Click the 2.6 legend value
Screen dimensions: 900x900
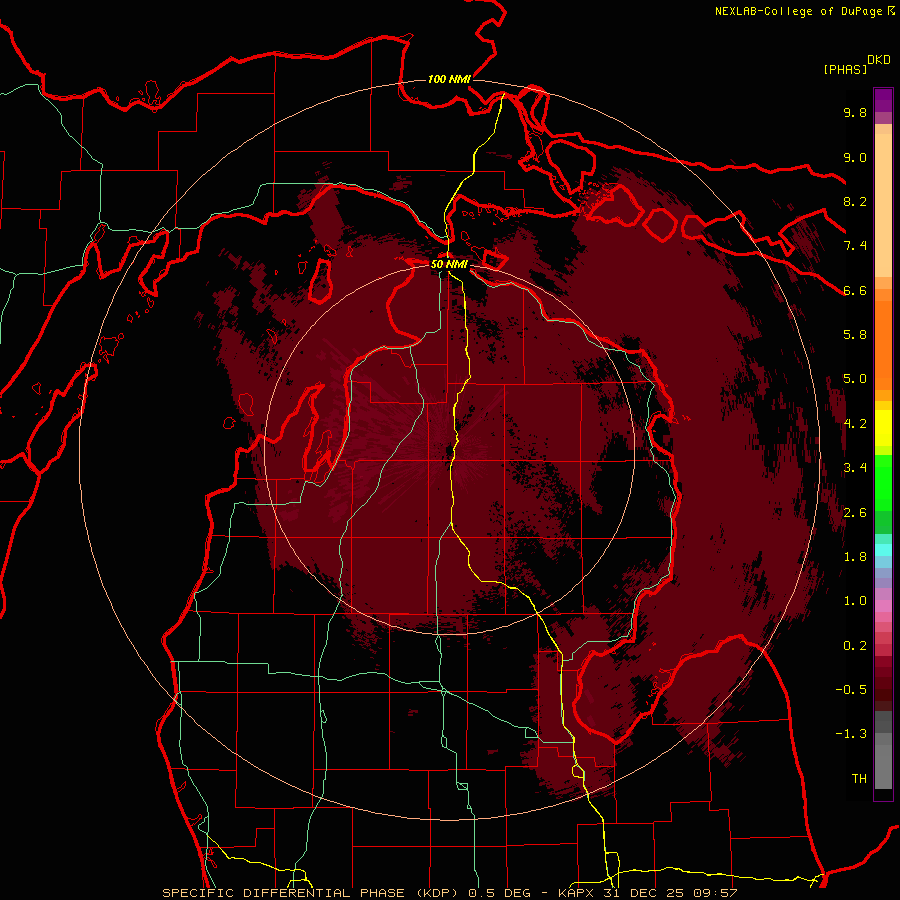[x=855, y=513]
